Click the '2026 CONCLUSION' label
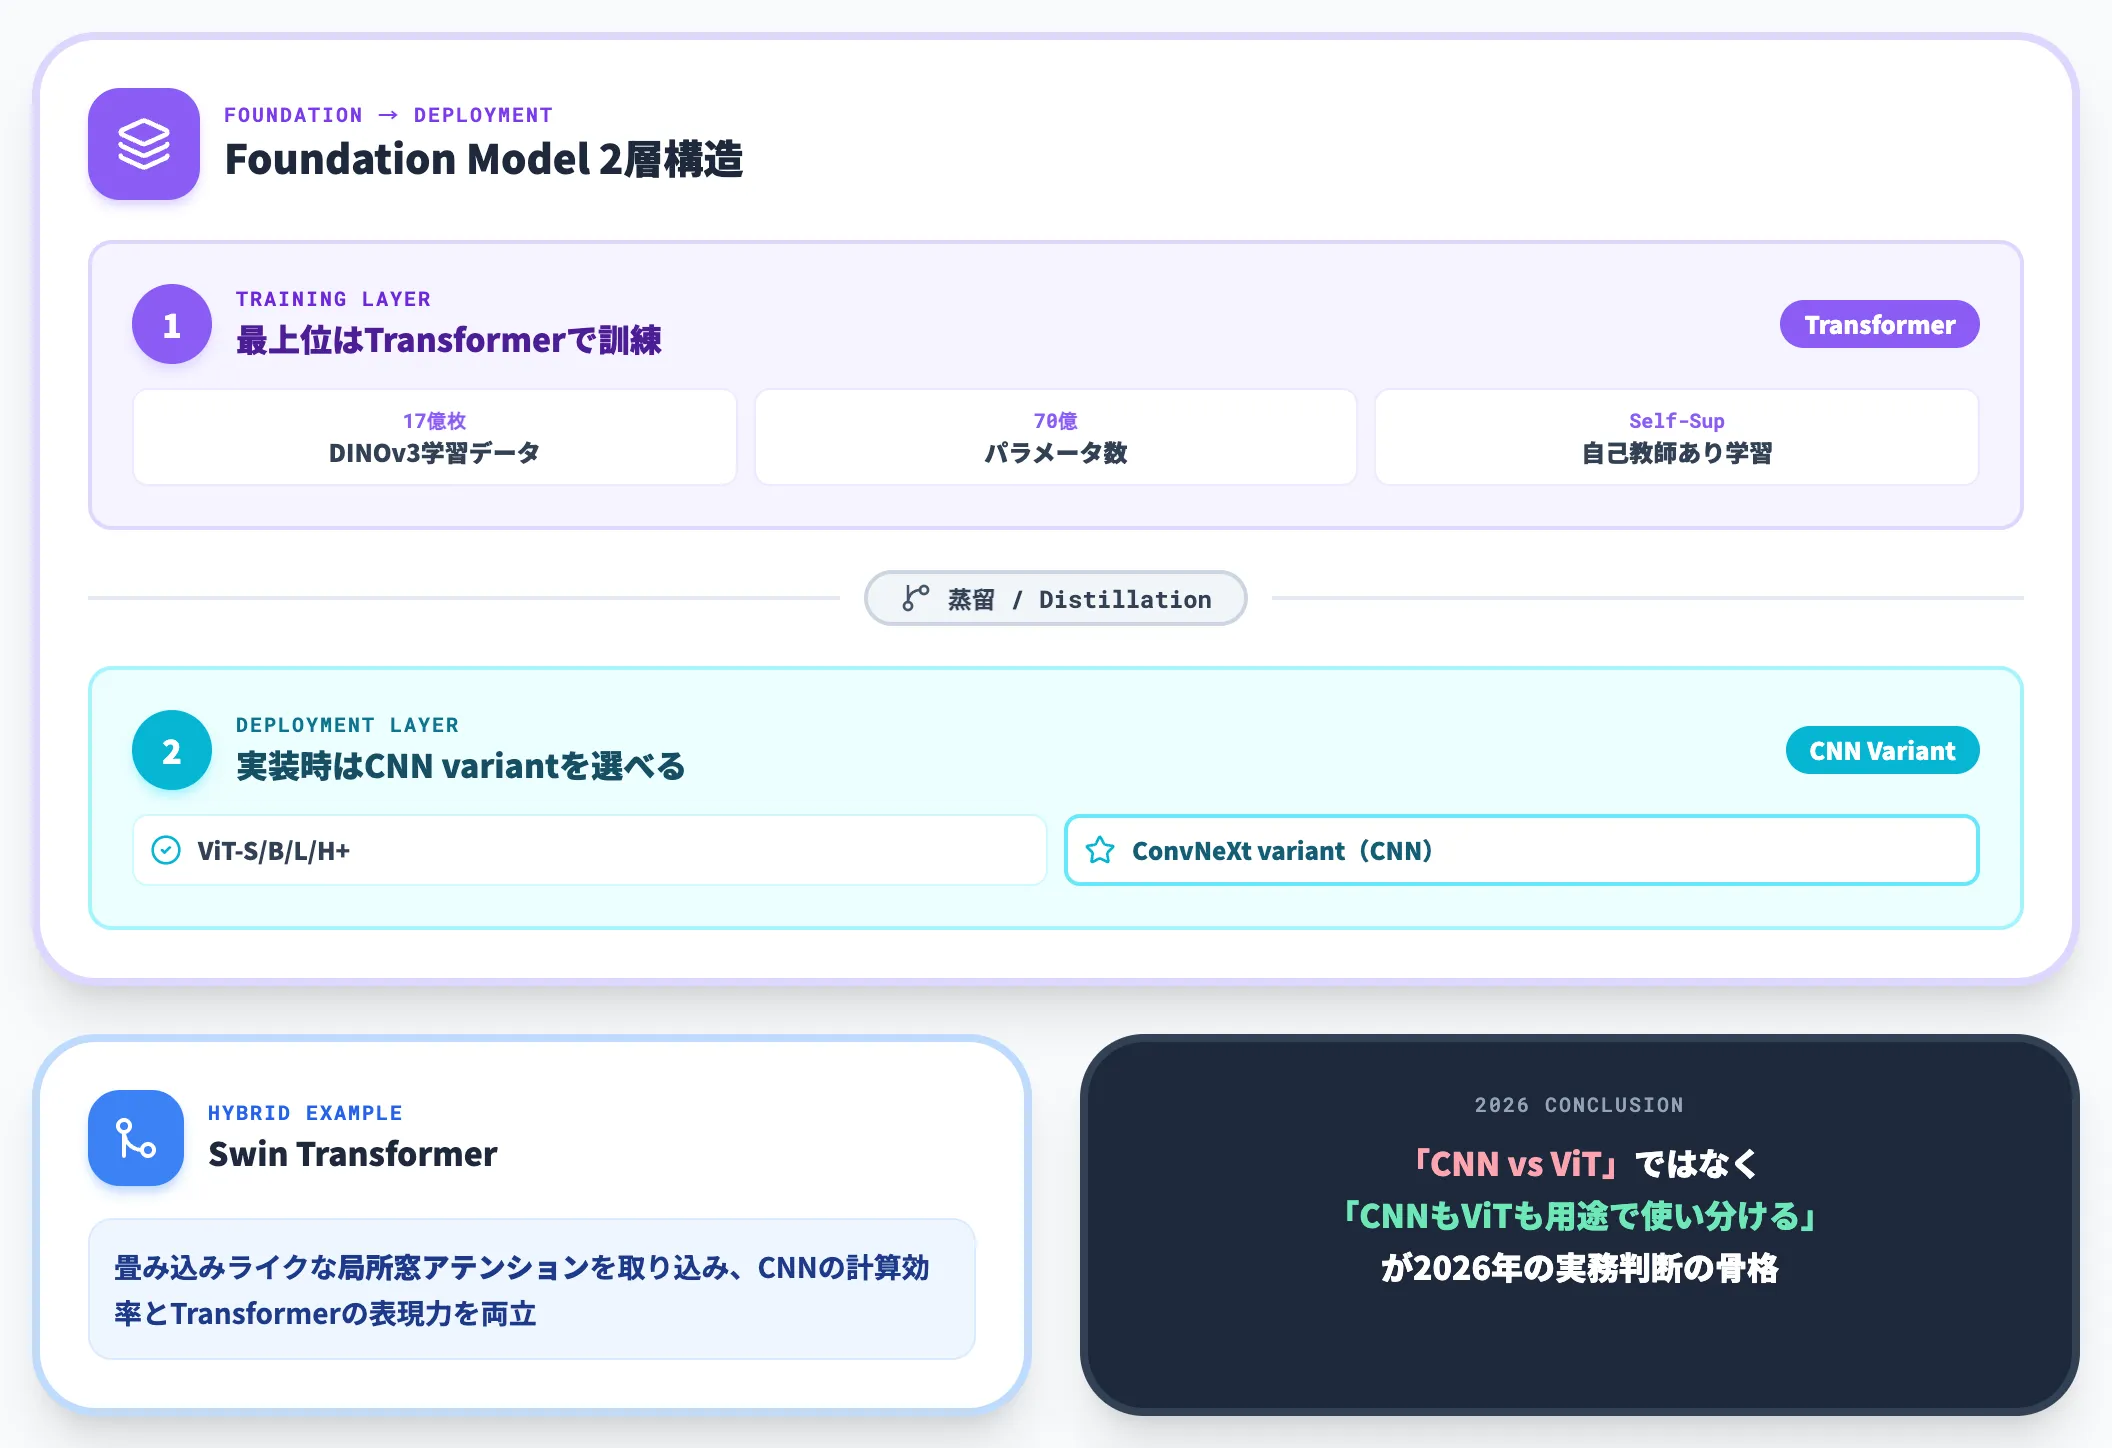This screenshot has width=2112, height=1448. click(x=1579, y=1105)
